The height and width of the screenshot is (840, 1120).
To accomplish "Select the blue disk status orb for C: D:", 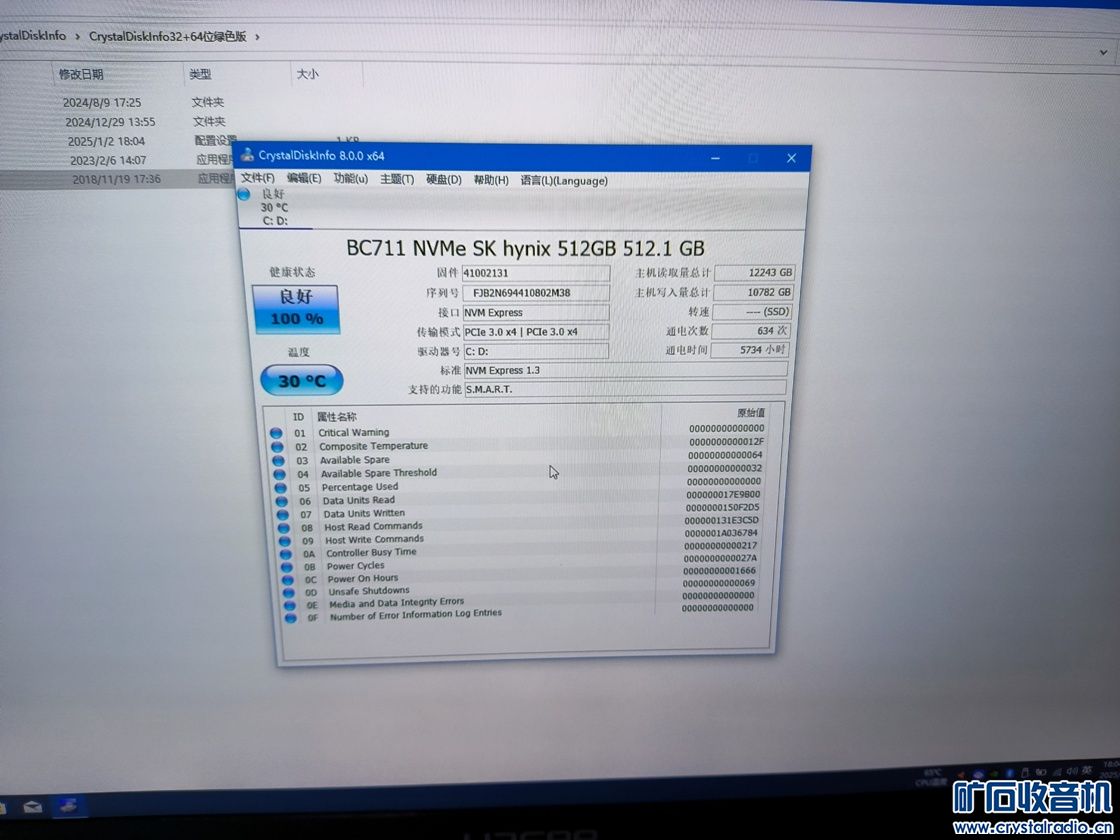I will click(244, 194).
